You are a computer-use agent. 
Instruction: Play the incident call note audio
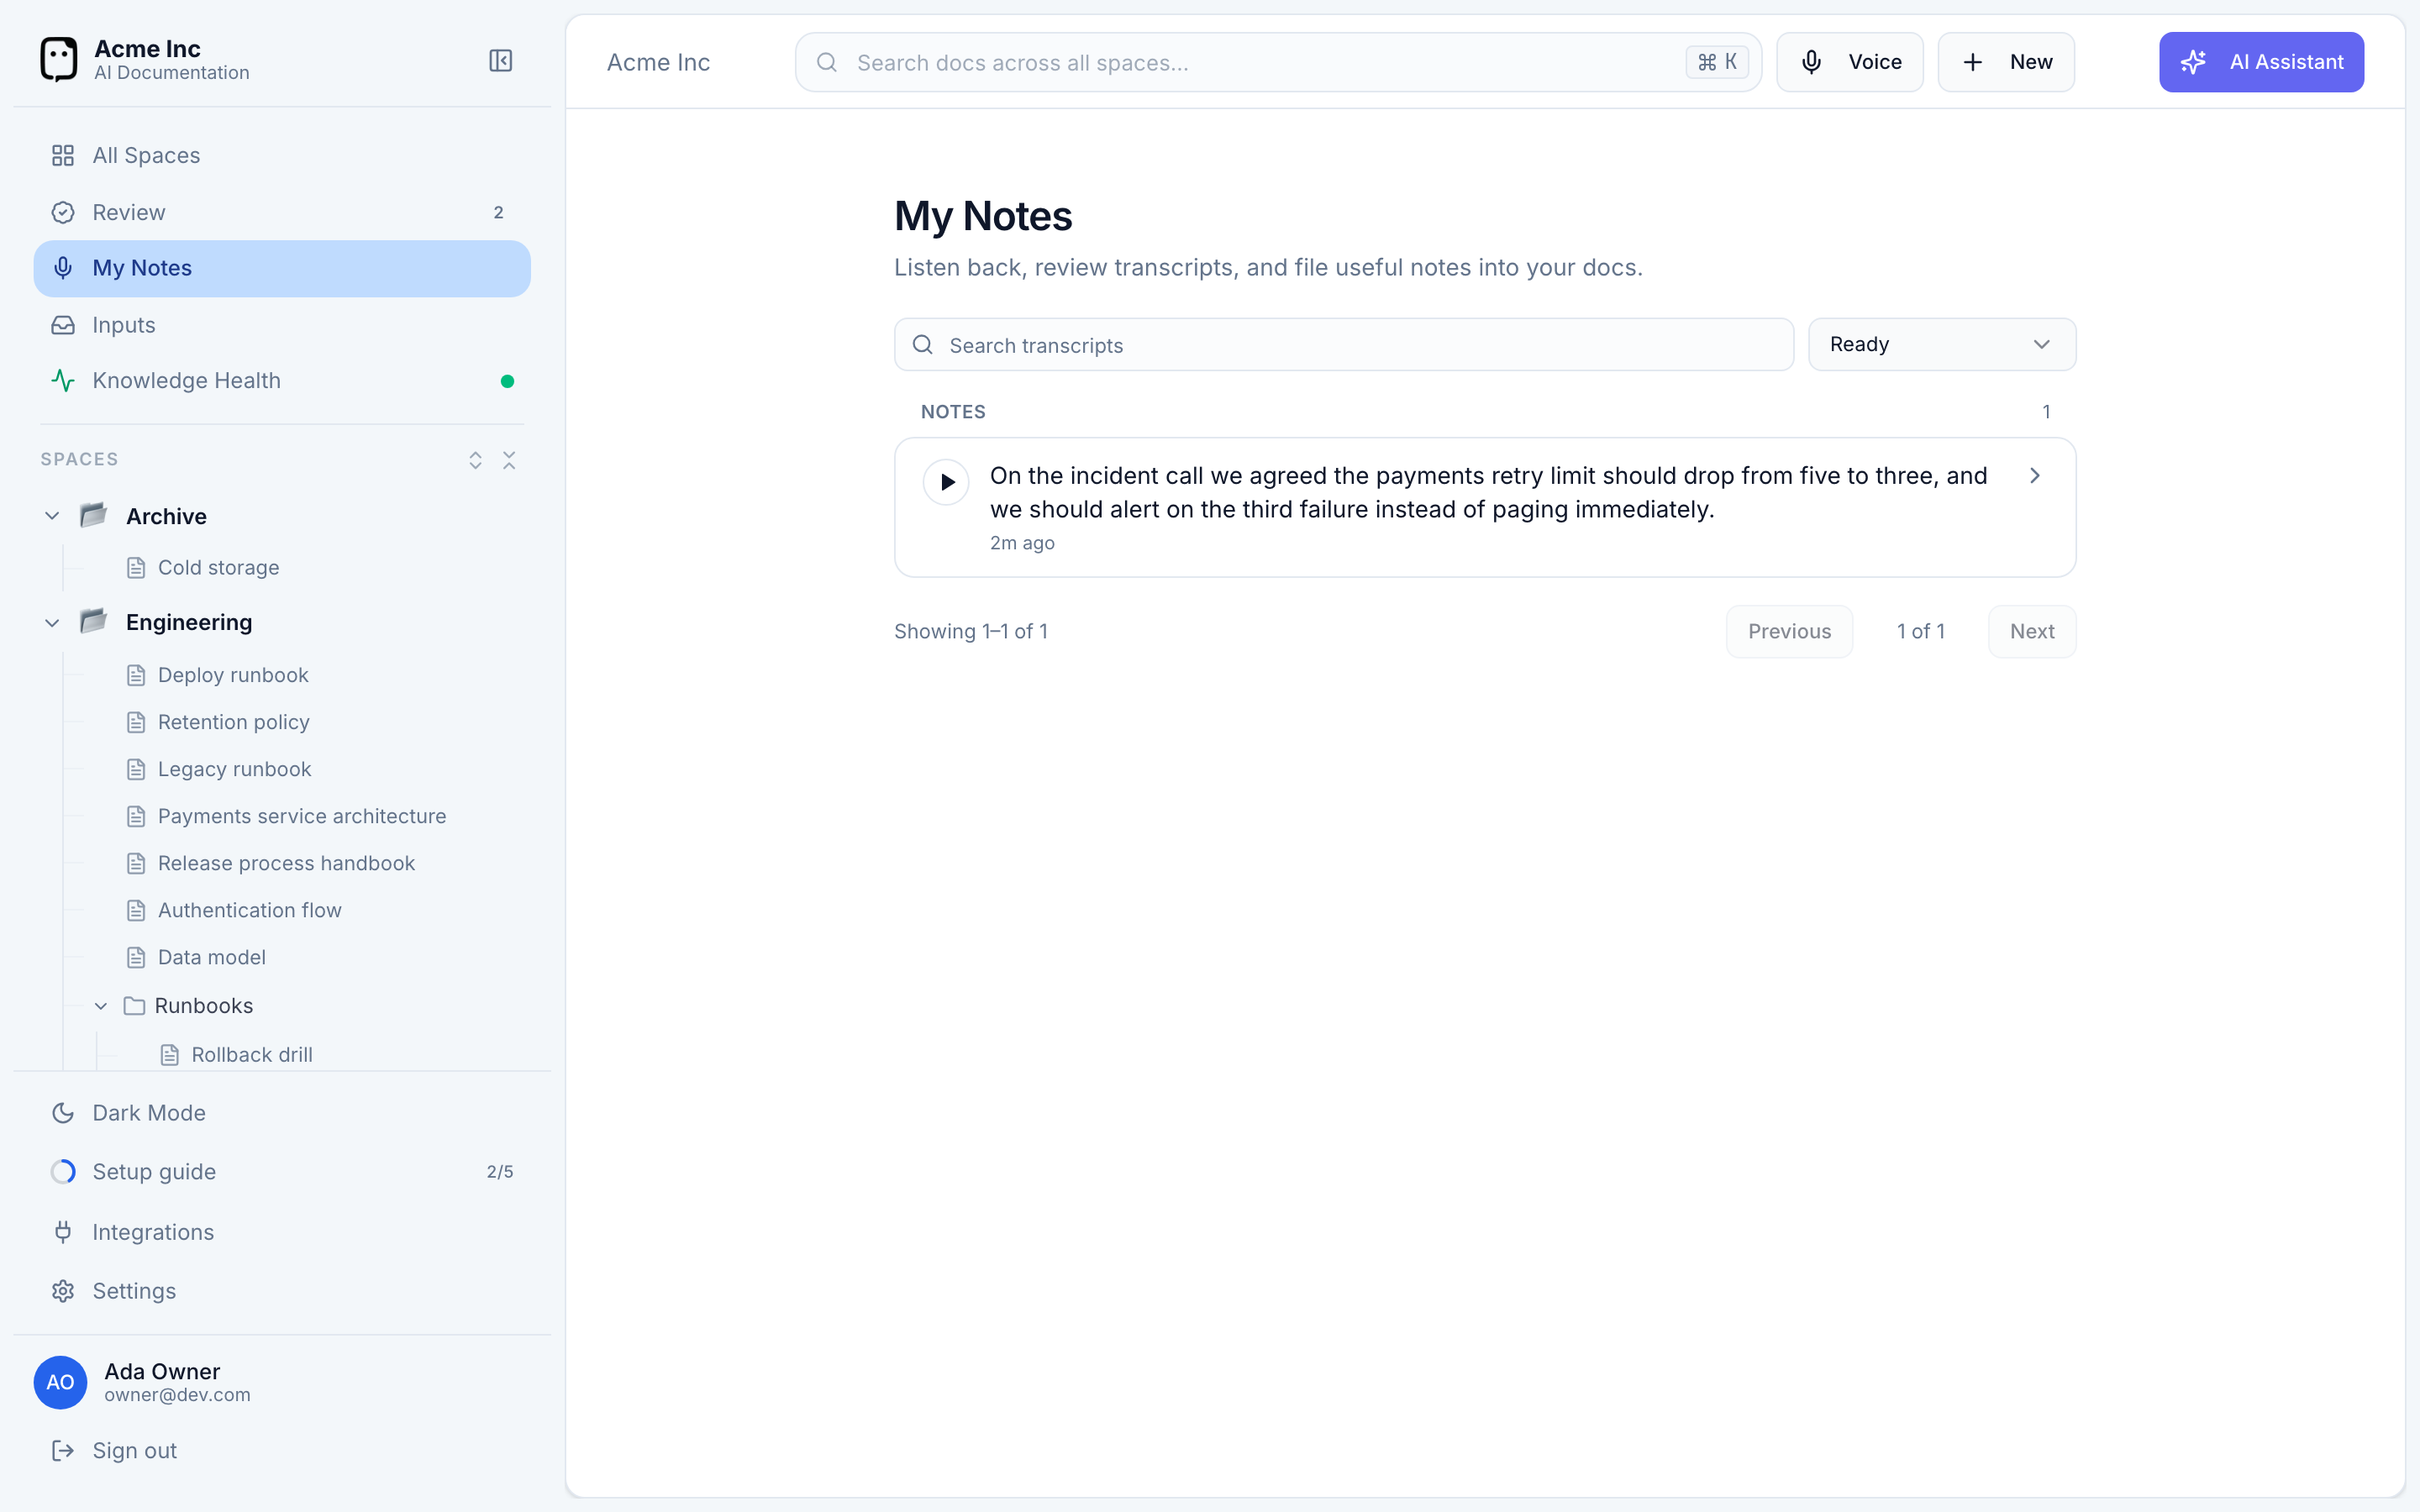tap(946, 482)
